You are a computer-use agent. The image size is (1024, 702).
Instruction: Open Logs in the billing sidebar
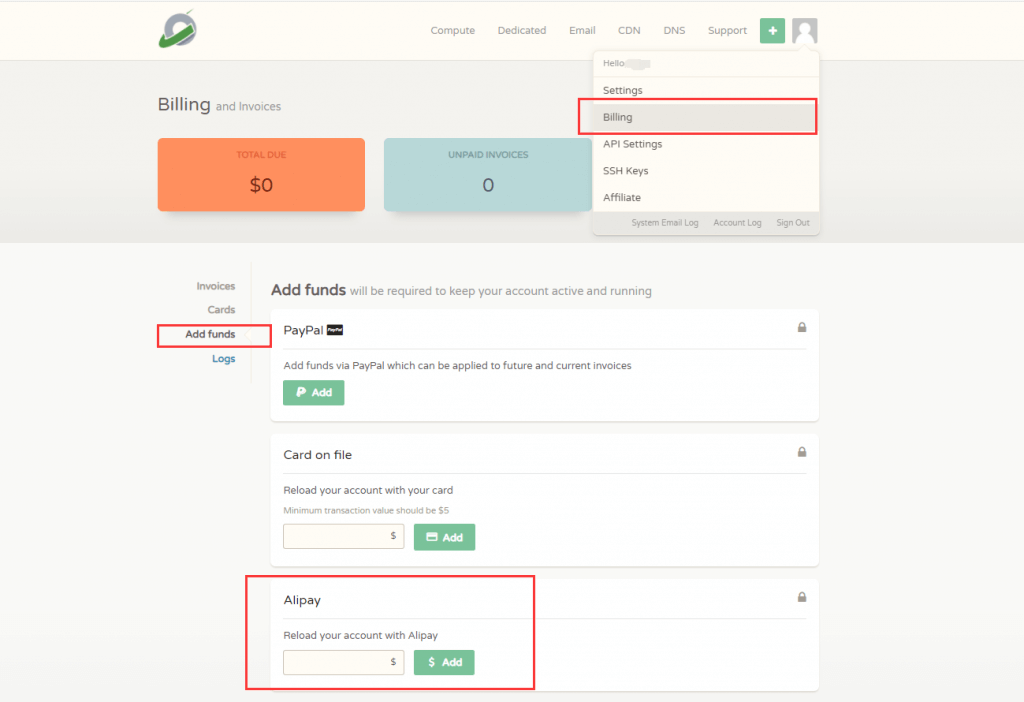pos(223,359)
